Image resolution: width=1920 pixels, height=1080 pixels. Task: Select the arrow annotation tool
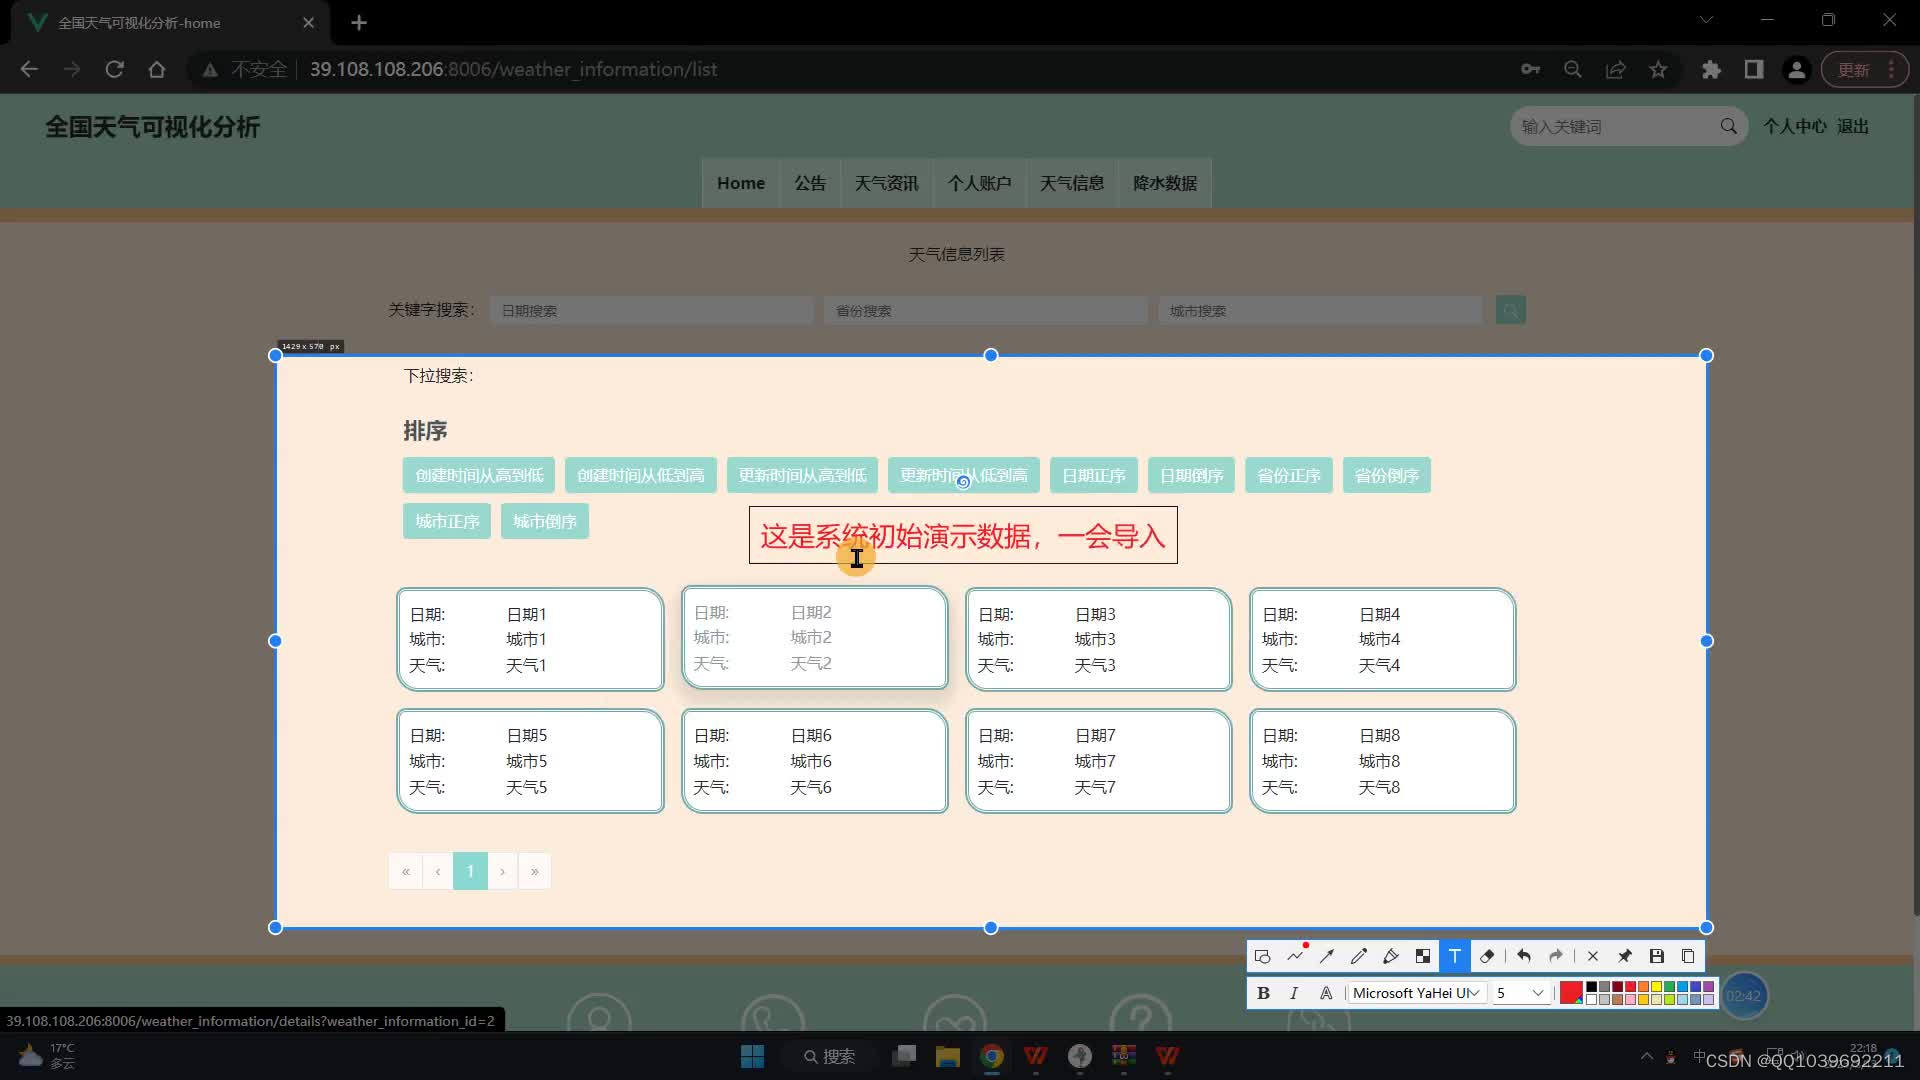pos(1327,957)
